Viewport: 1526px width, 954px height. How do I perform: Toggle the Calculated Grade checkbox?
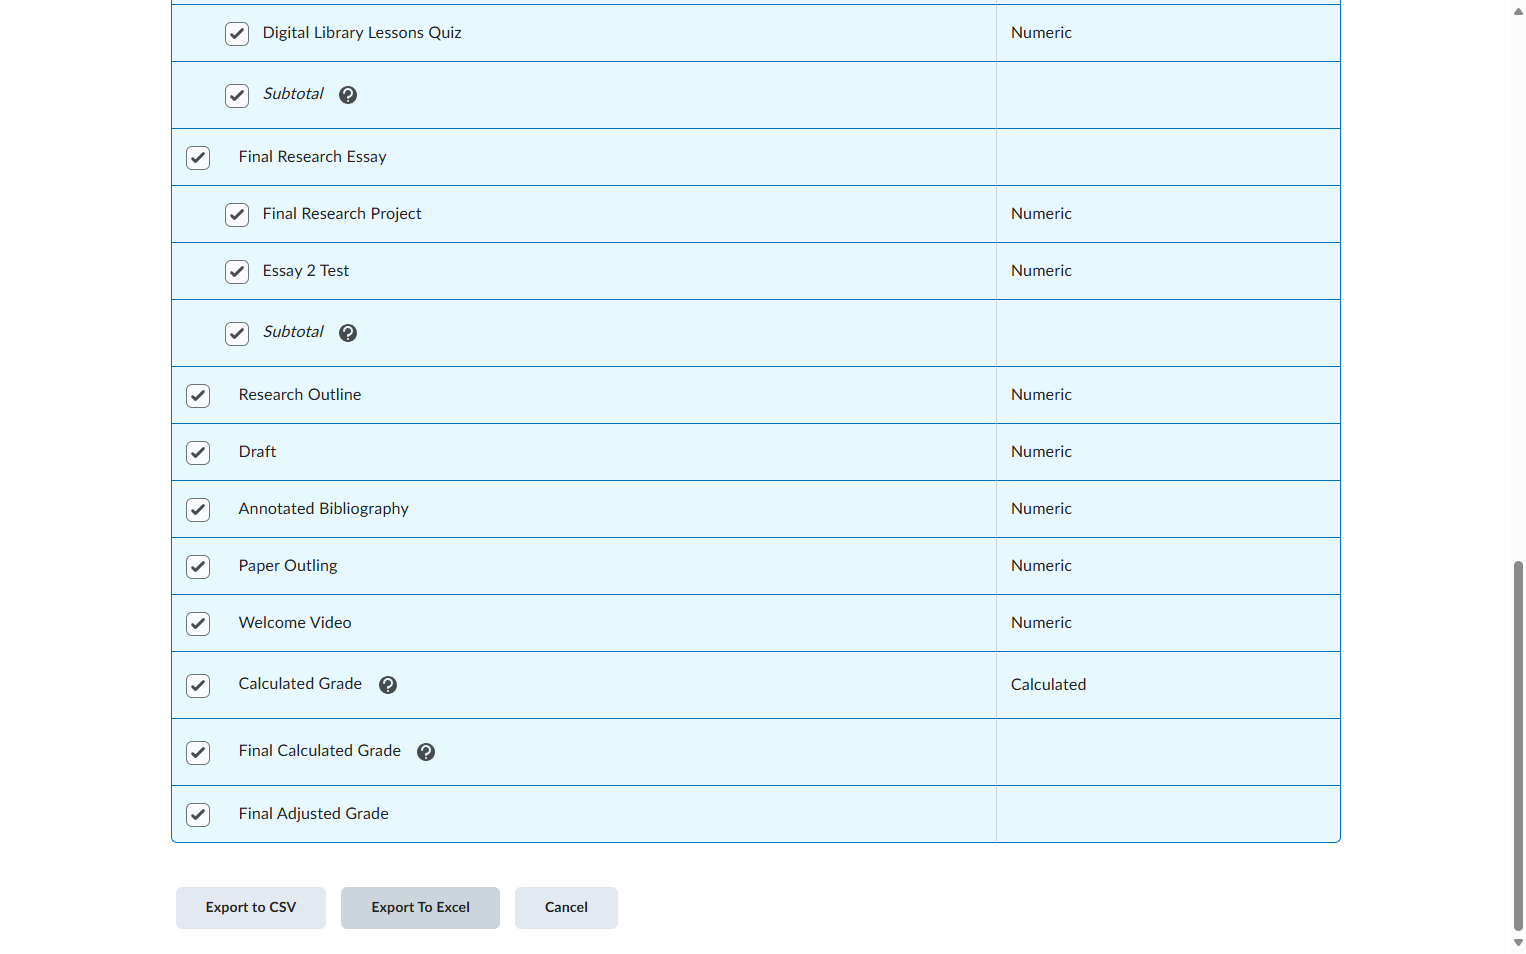(198, 686)
